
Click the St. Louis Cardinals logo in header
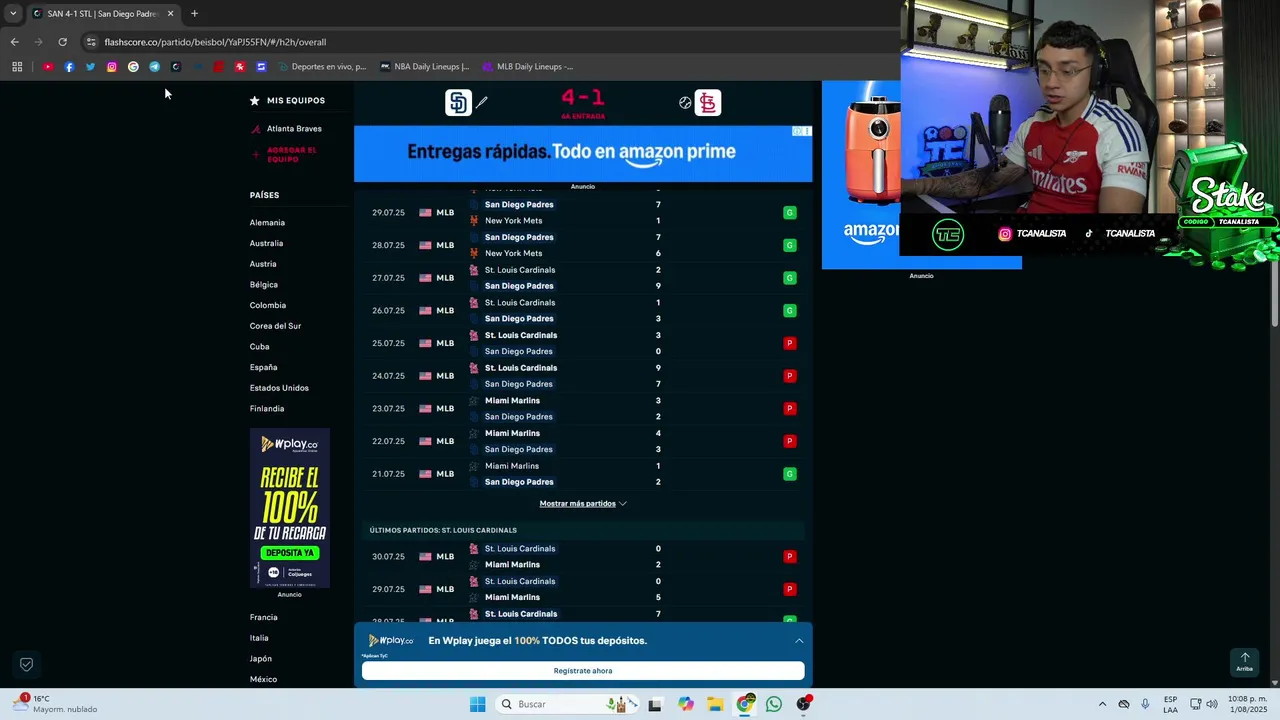click(708, 102)
